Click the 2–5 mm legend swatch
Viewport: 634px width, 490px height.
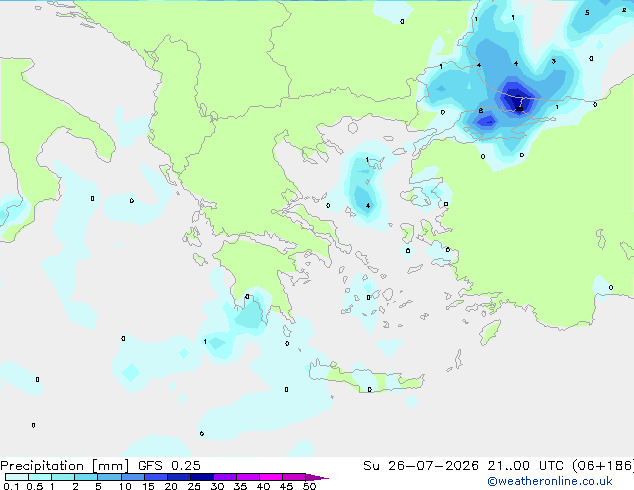coord(86,477)
